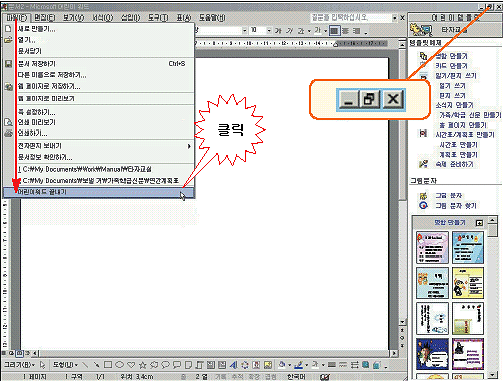Choose the 어린이워드 끝내기 menu entry
Screen dimensions: 503x381
[x=99, y=192]
